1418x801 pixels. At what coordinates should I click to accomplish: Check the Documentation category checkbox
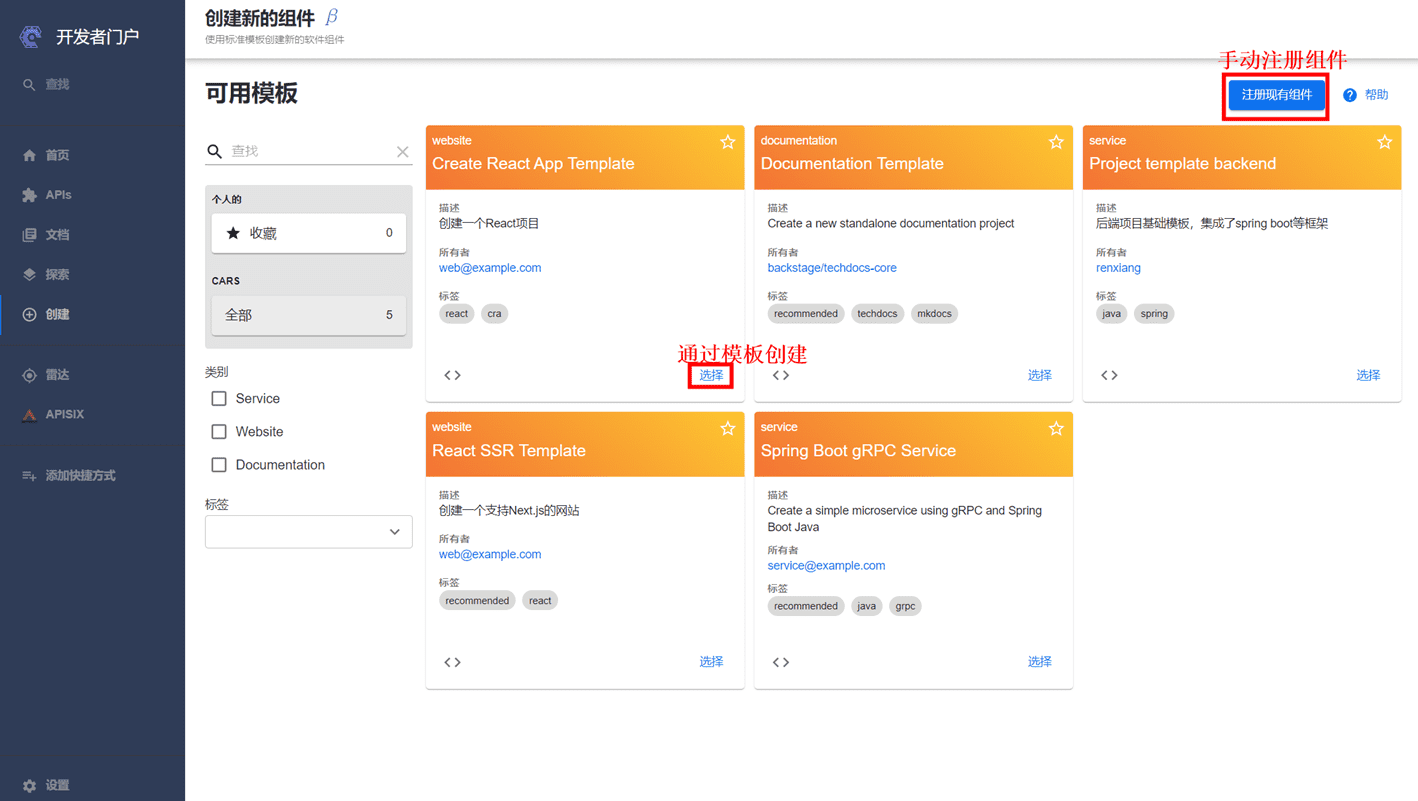click(219, 465)
